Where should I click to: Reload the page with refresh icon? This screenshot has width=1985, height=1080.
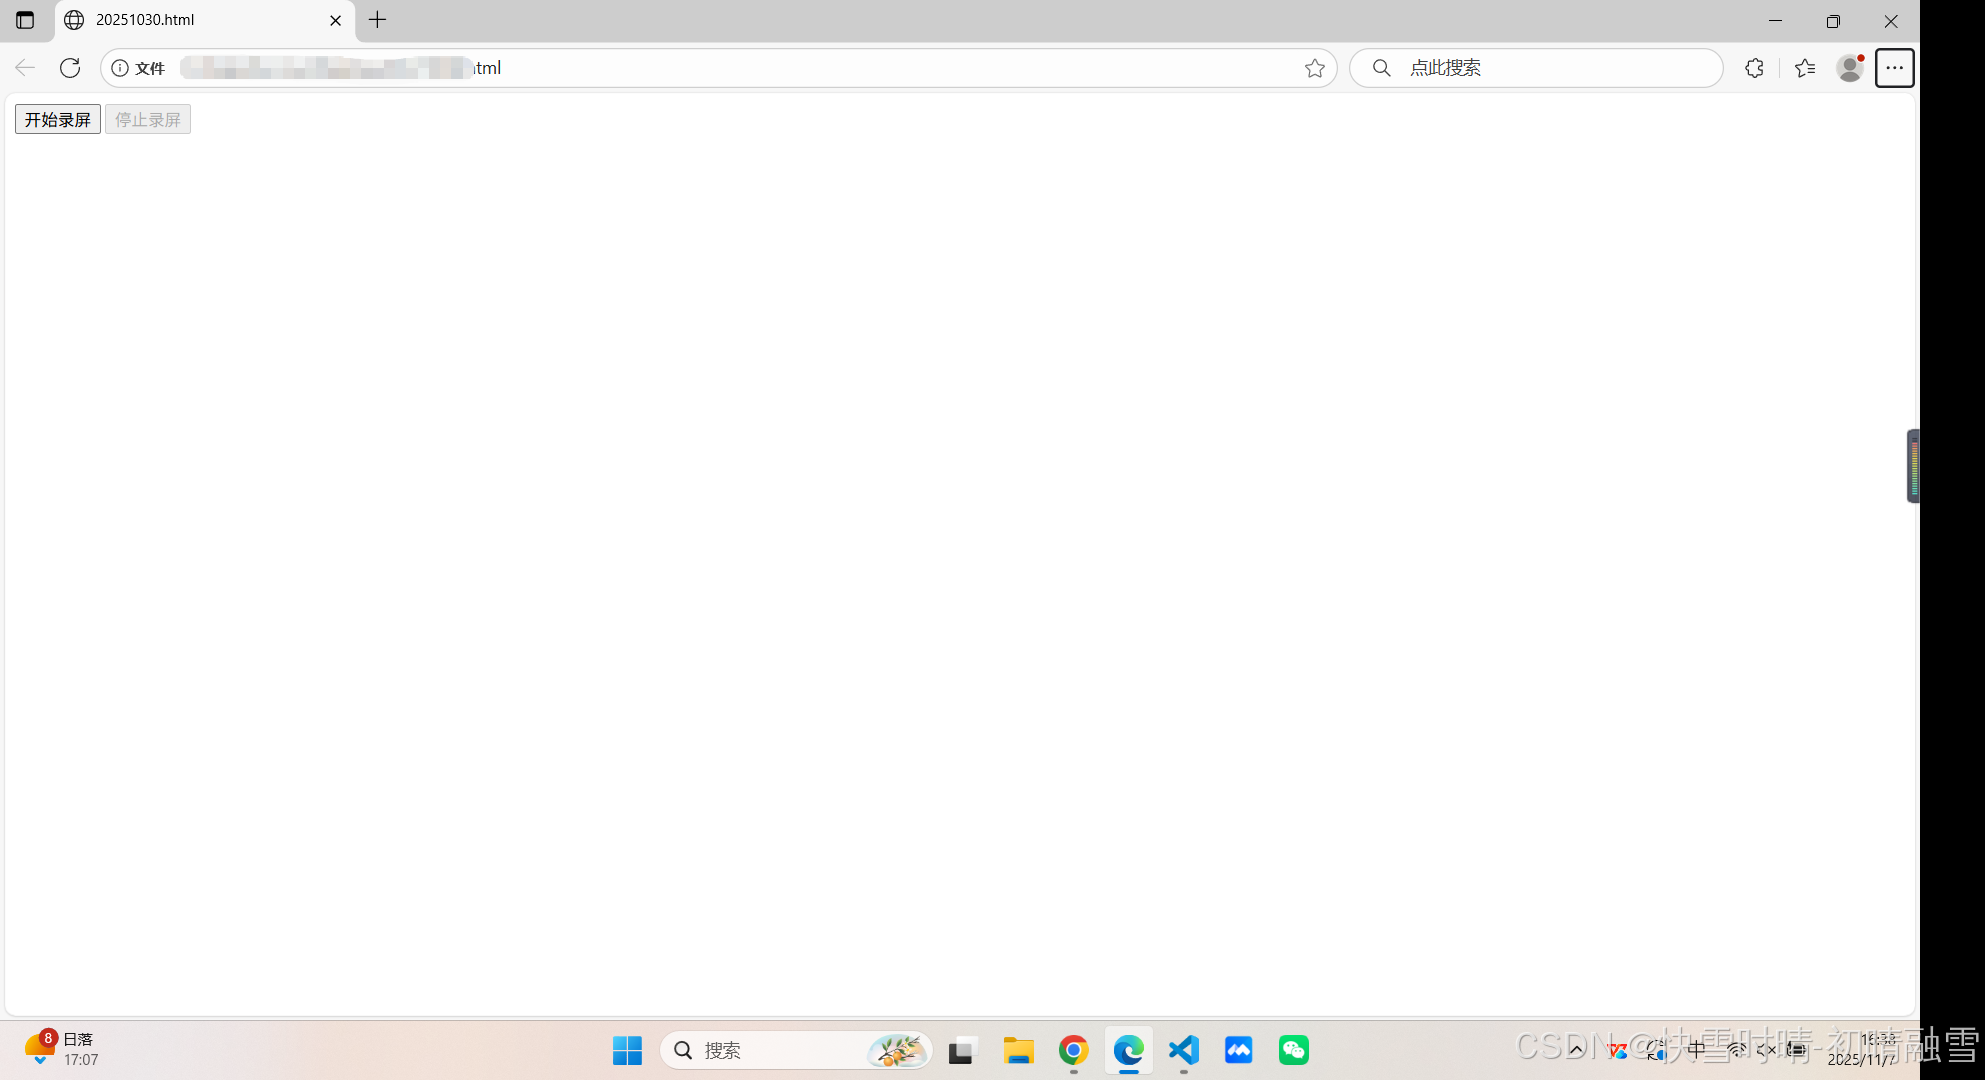[70, 68]
